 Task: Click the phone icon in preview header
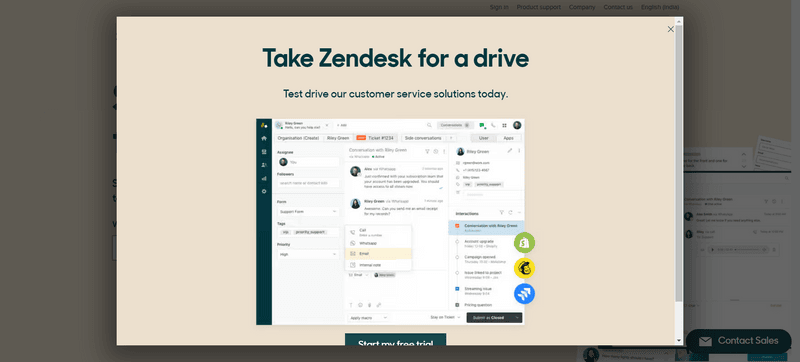tap(493, 125)
